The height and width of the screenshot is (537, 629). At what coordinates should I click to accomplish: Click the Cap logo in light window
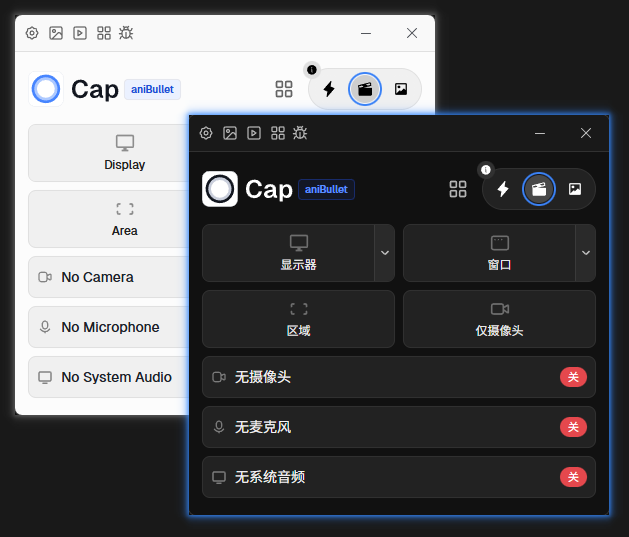tap(46, 89)
